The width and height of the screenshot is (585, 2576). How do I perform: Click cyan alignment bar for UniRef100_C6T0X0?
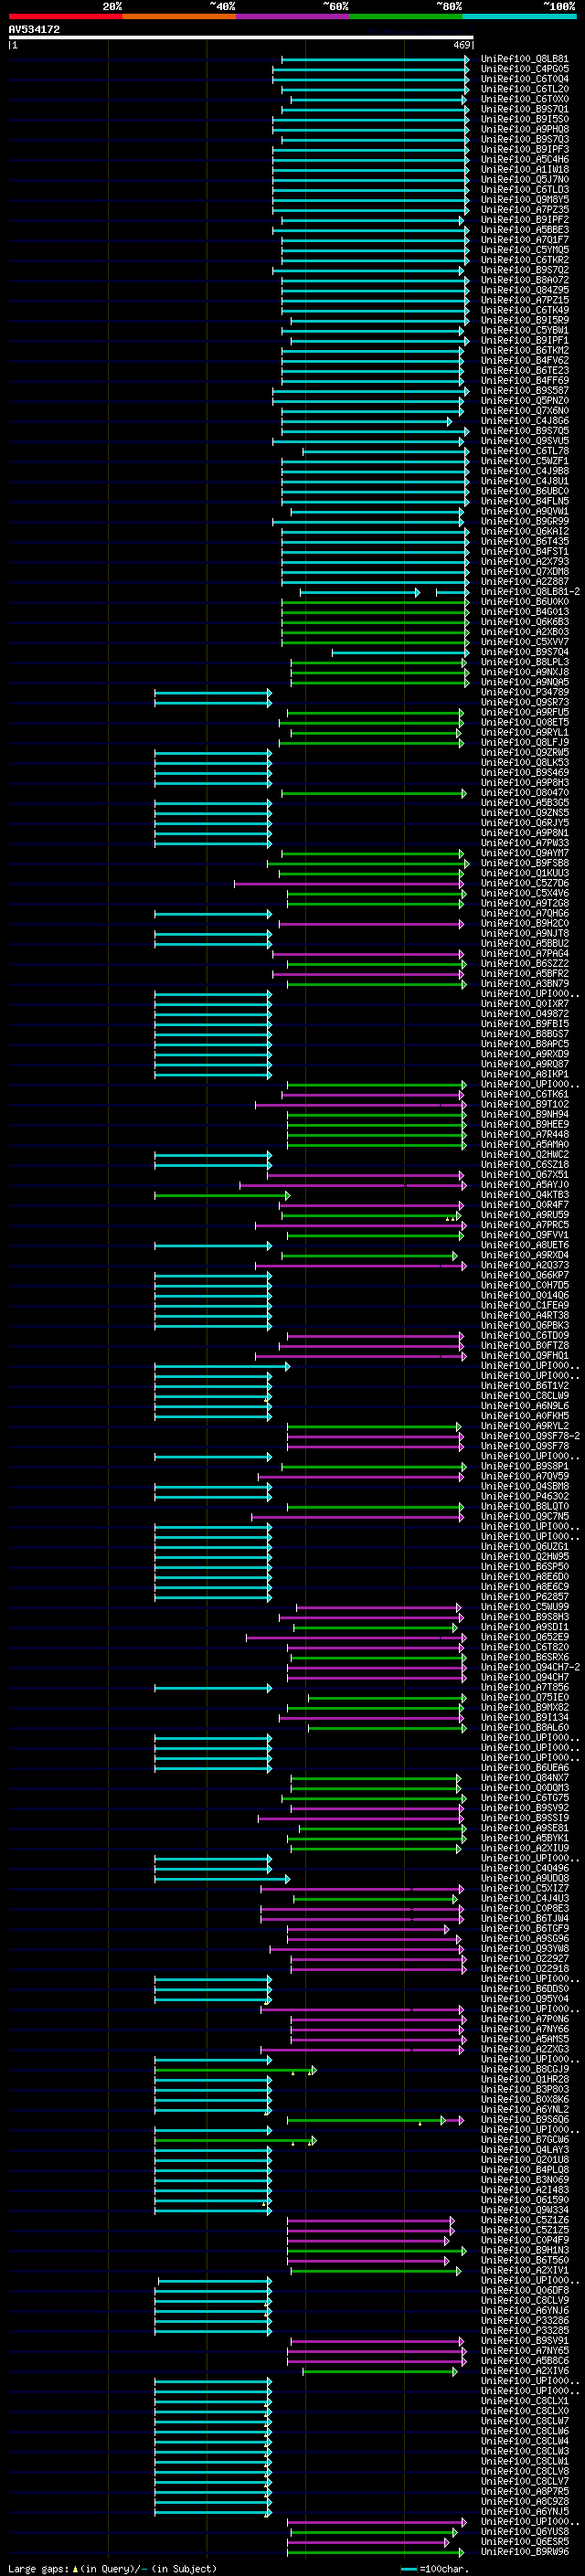pyautogui.click(x=378, y=100)
